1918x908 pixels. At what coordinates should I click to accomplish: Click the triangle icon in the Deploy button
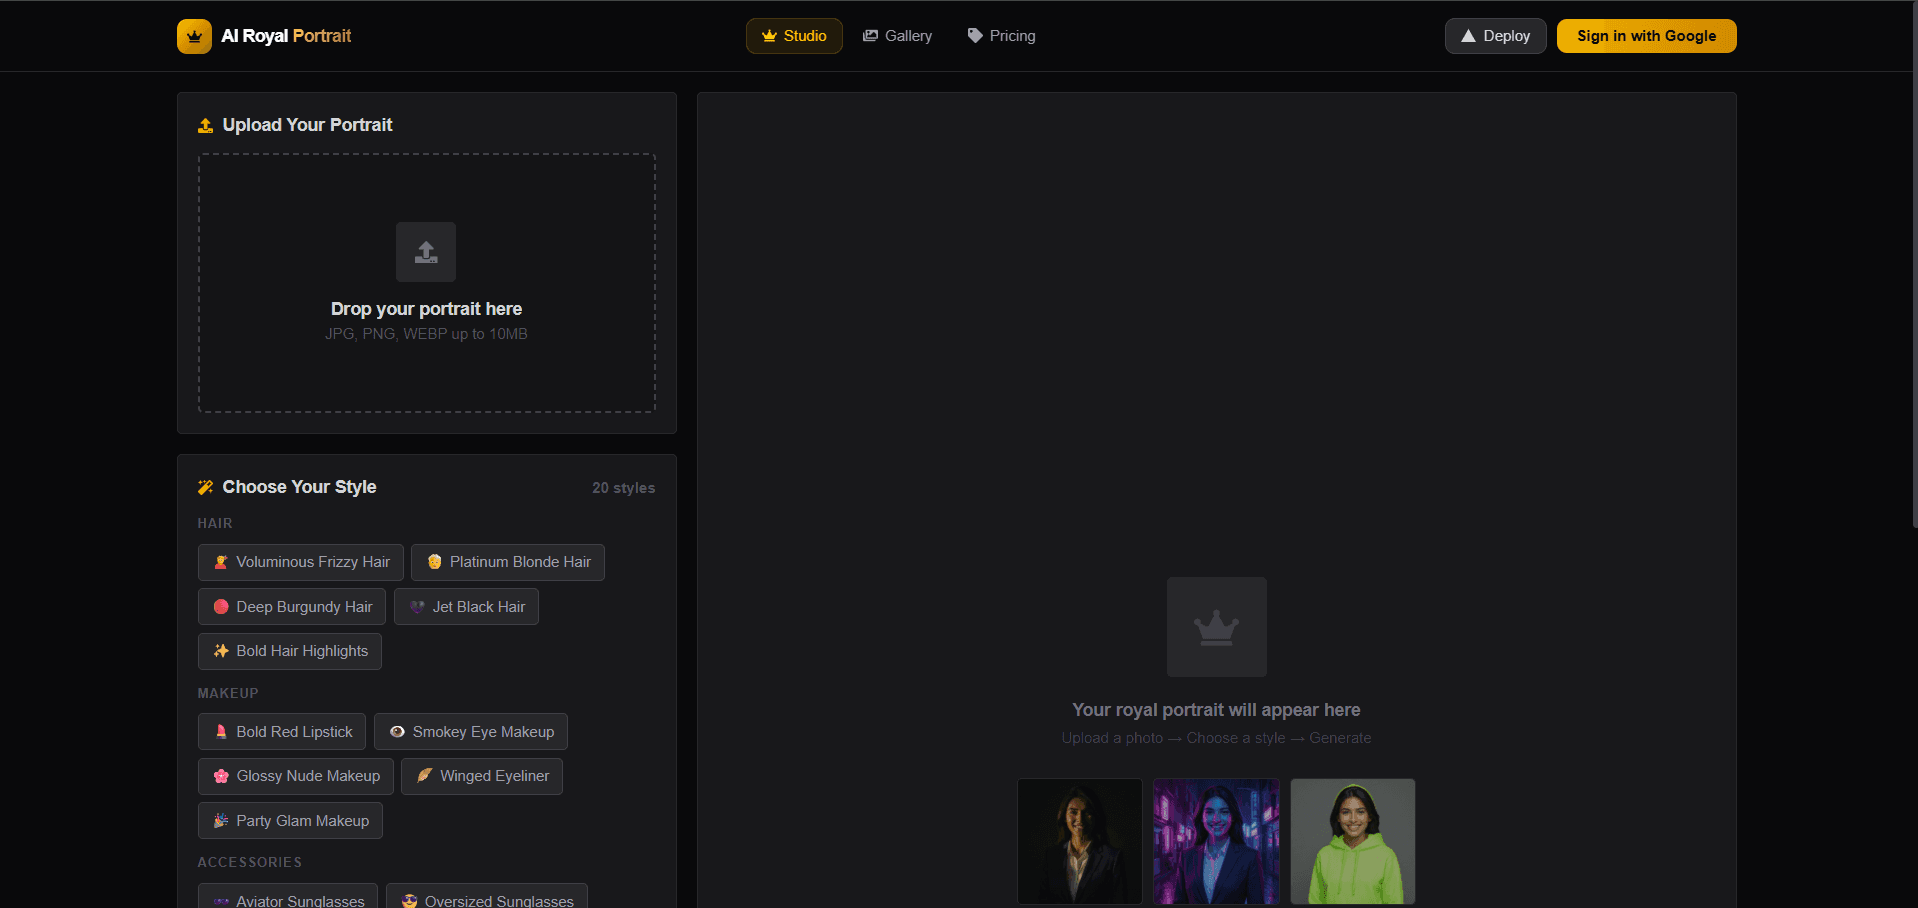pos(1468,36)
